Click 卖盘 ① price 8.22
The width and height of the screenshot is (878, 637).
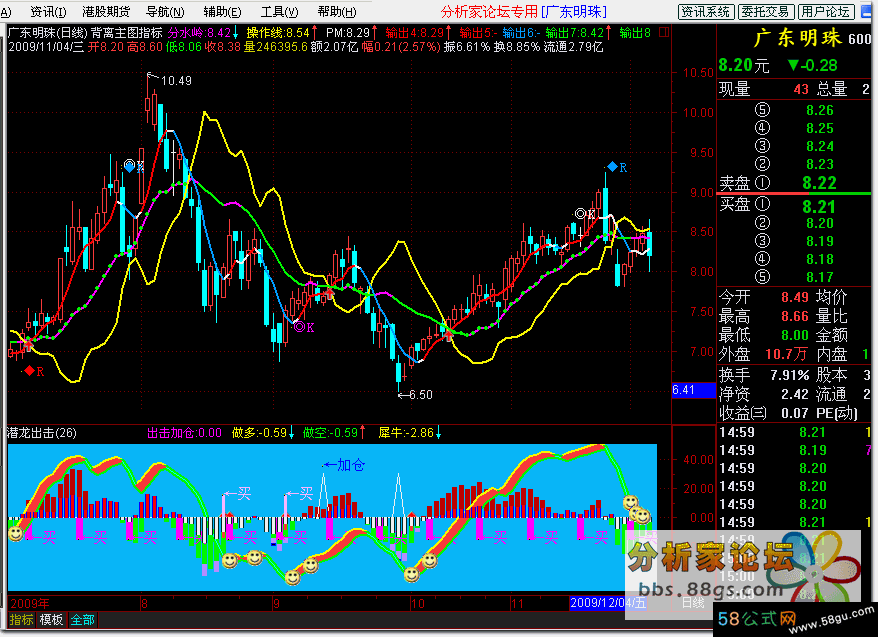(x=819, y=182)
